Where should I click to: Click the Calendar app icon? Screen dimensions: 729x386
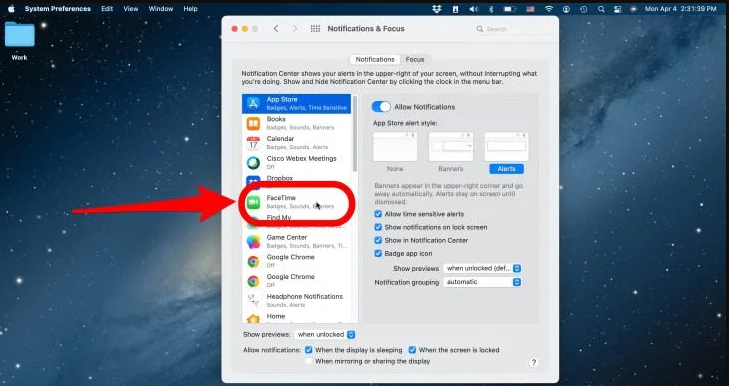coord(253,143)
